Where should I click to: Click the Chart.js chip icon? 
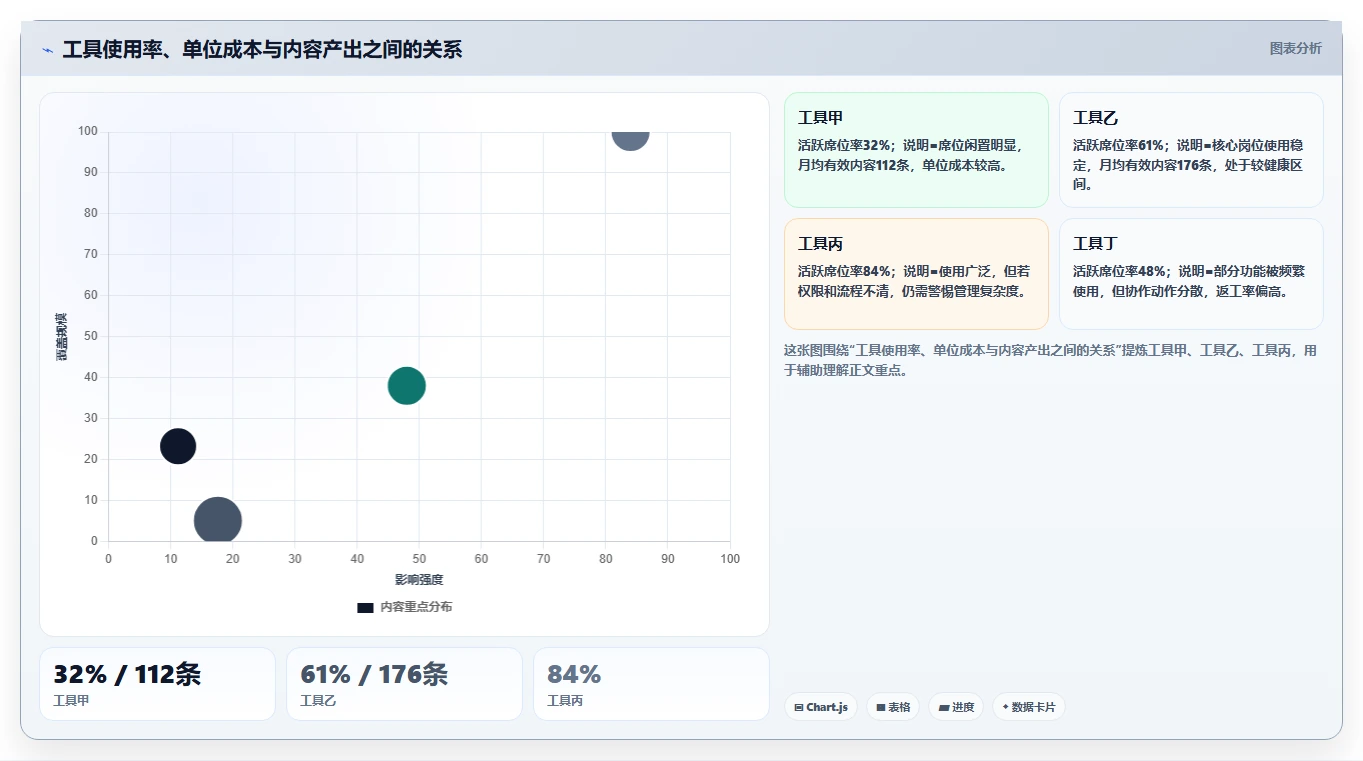tap(799, 708)
